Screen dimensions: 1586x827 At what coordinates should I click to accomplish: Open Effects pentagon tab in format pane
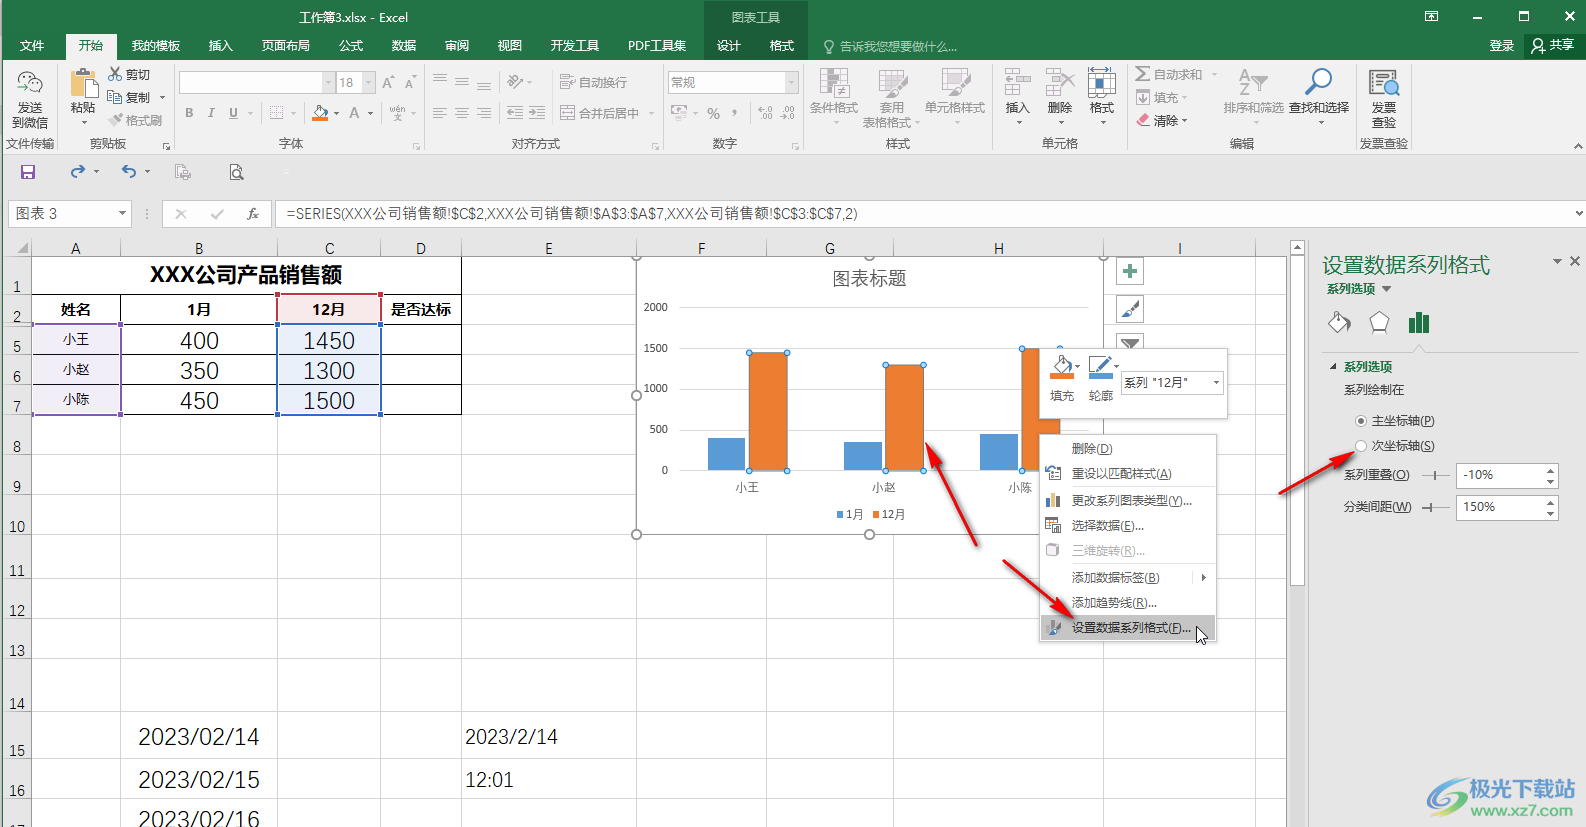click(1379, 322)
